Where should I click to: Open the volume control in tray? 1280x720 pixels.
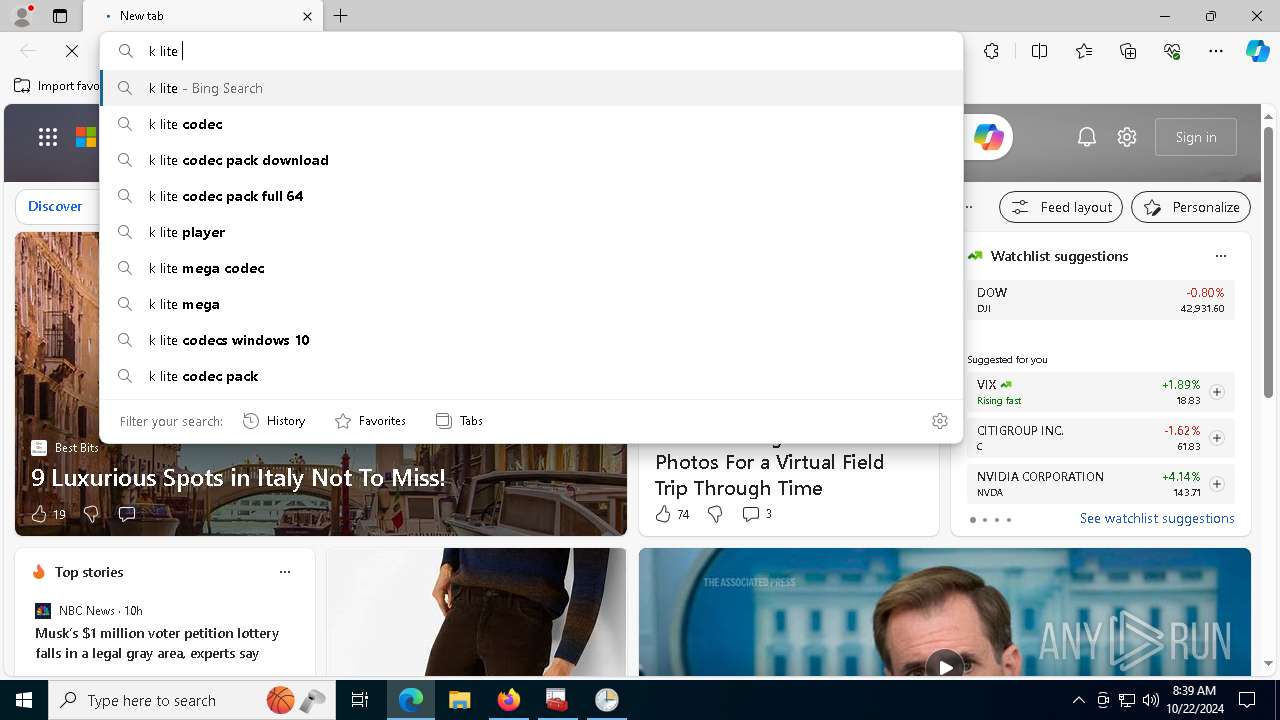pyautogui.click(x=1150, y=700)
